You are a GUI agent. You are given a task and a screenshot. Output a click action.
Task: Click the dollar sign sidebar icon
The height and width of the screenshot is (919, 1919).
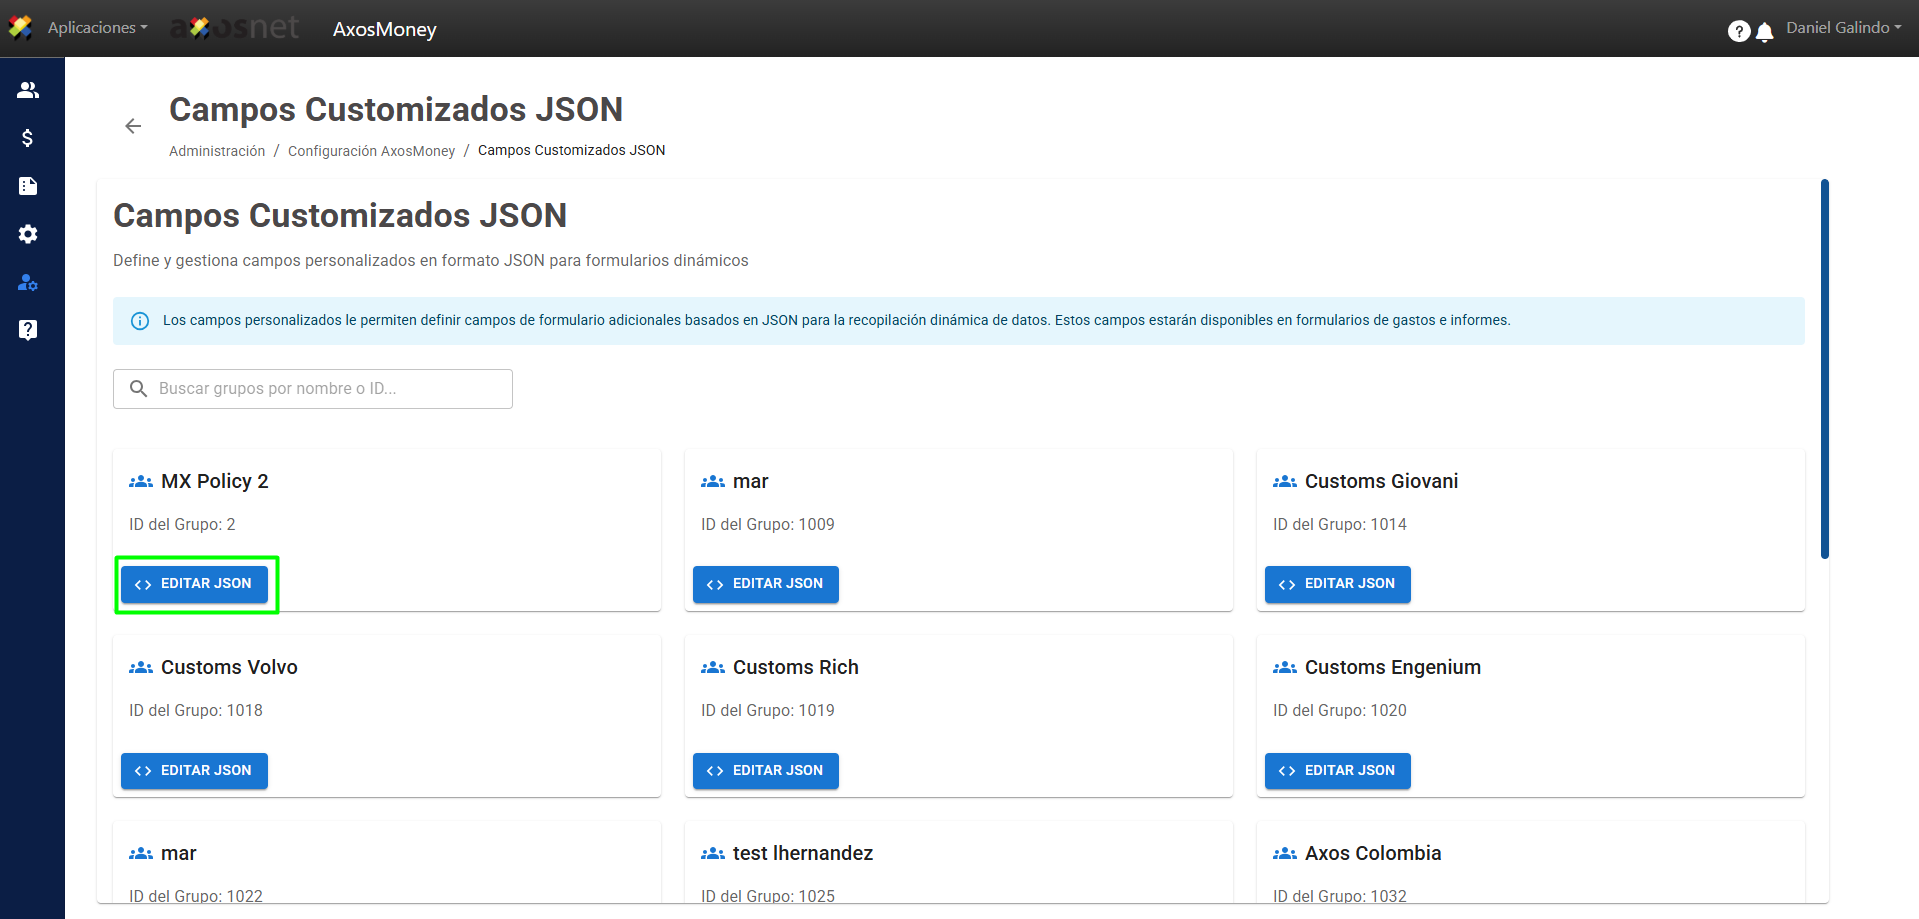click(x=28, y=138)
